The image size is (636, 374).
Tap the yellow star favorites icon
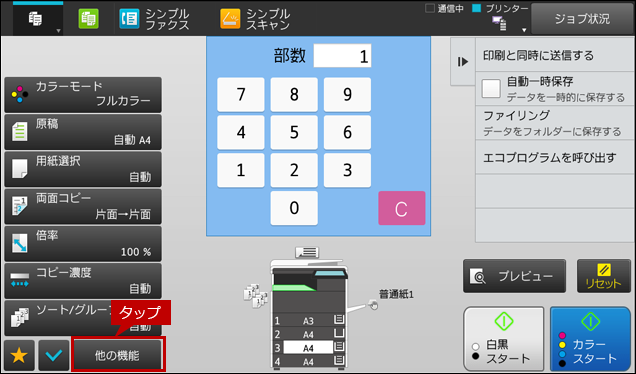19,356
